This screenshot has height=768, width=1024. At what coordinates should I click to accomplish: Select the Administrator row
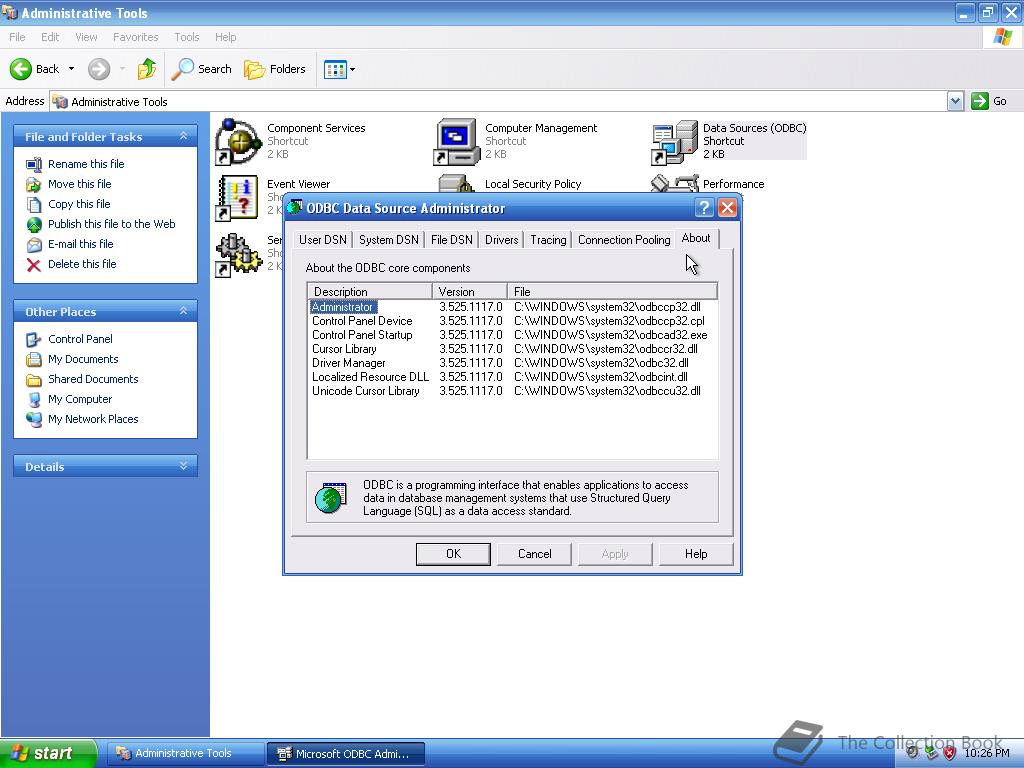512,307
